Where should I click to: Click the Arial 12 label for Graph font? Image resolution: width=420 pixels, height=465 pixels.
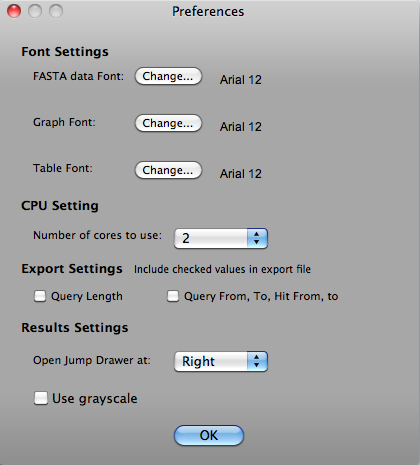point(241,127)
